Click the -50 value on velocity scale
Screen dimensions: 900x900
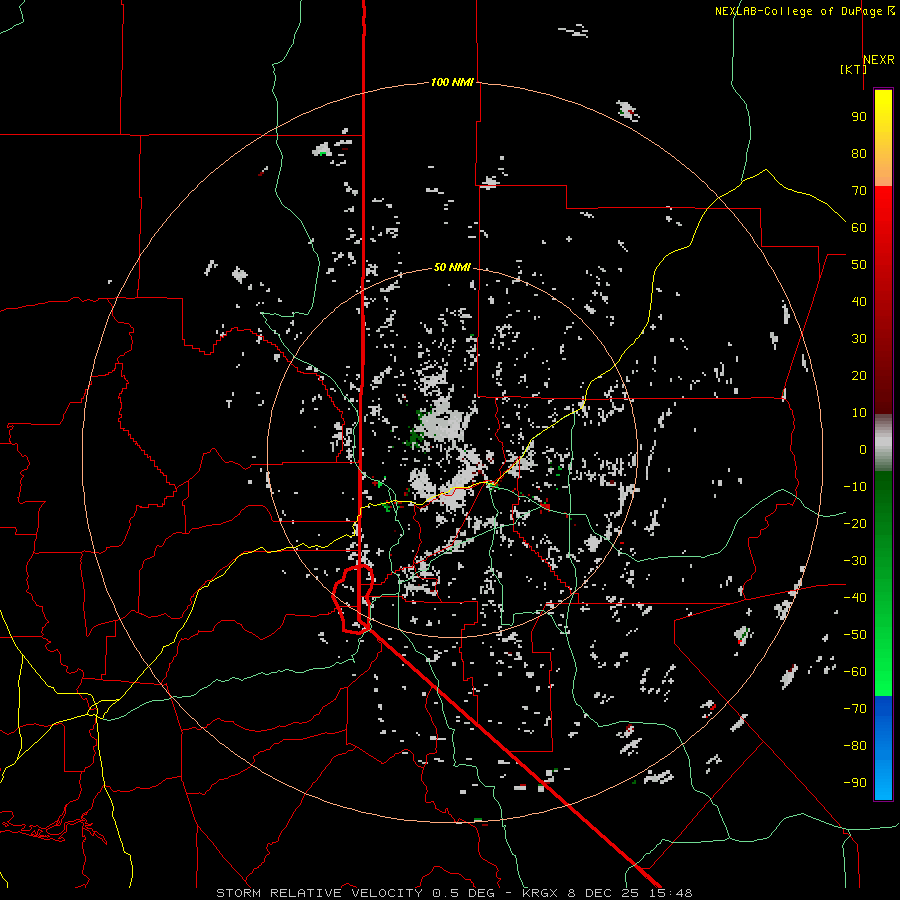coord(855,635)
